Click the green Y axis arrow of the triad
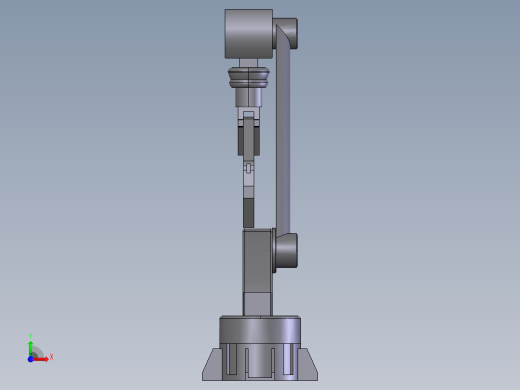The width and height of the screenshot is (520, 390). pos(31,348)
